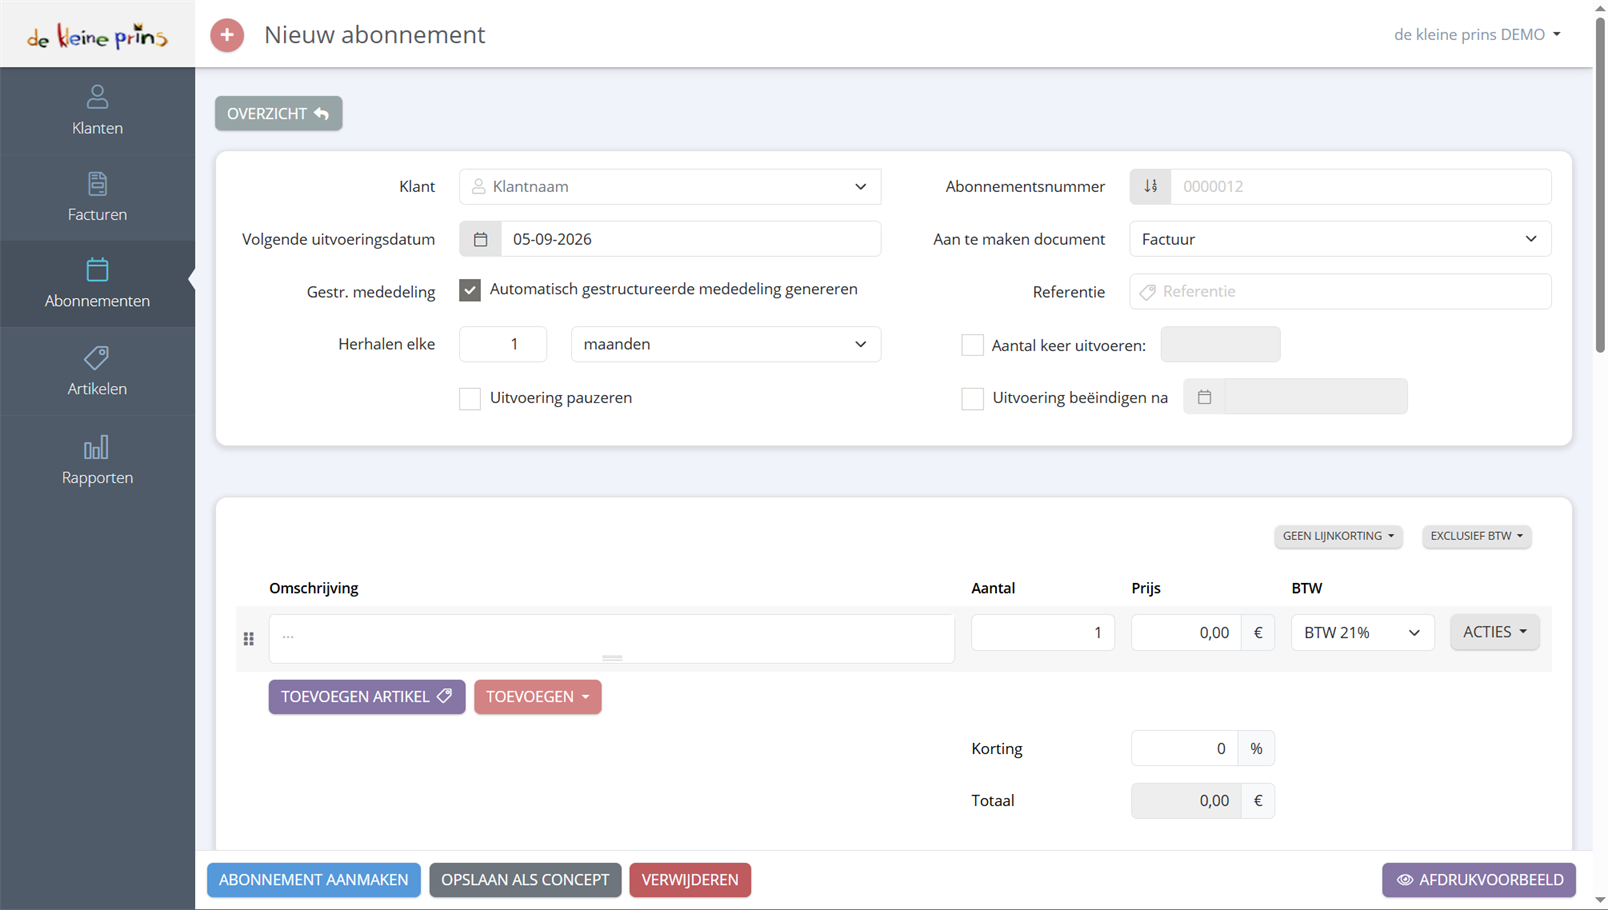The height and width of the screenshot is (910, 1608).
Task: Tick the Aantal keer uitvoeren checkbox
Action: tap(972, 345)
